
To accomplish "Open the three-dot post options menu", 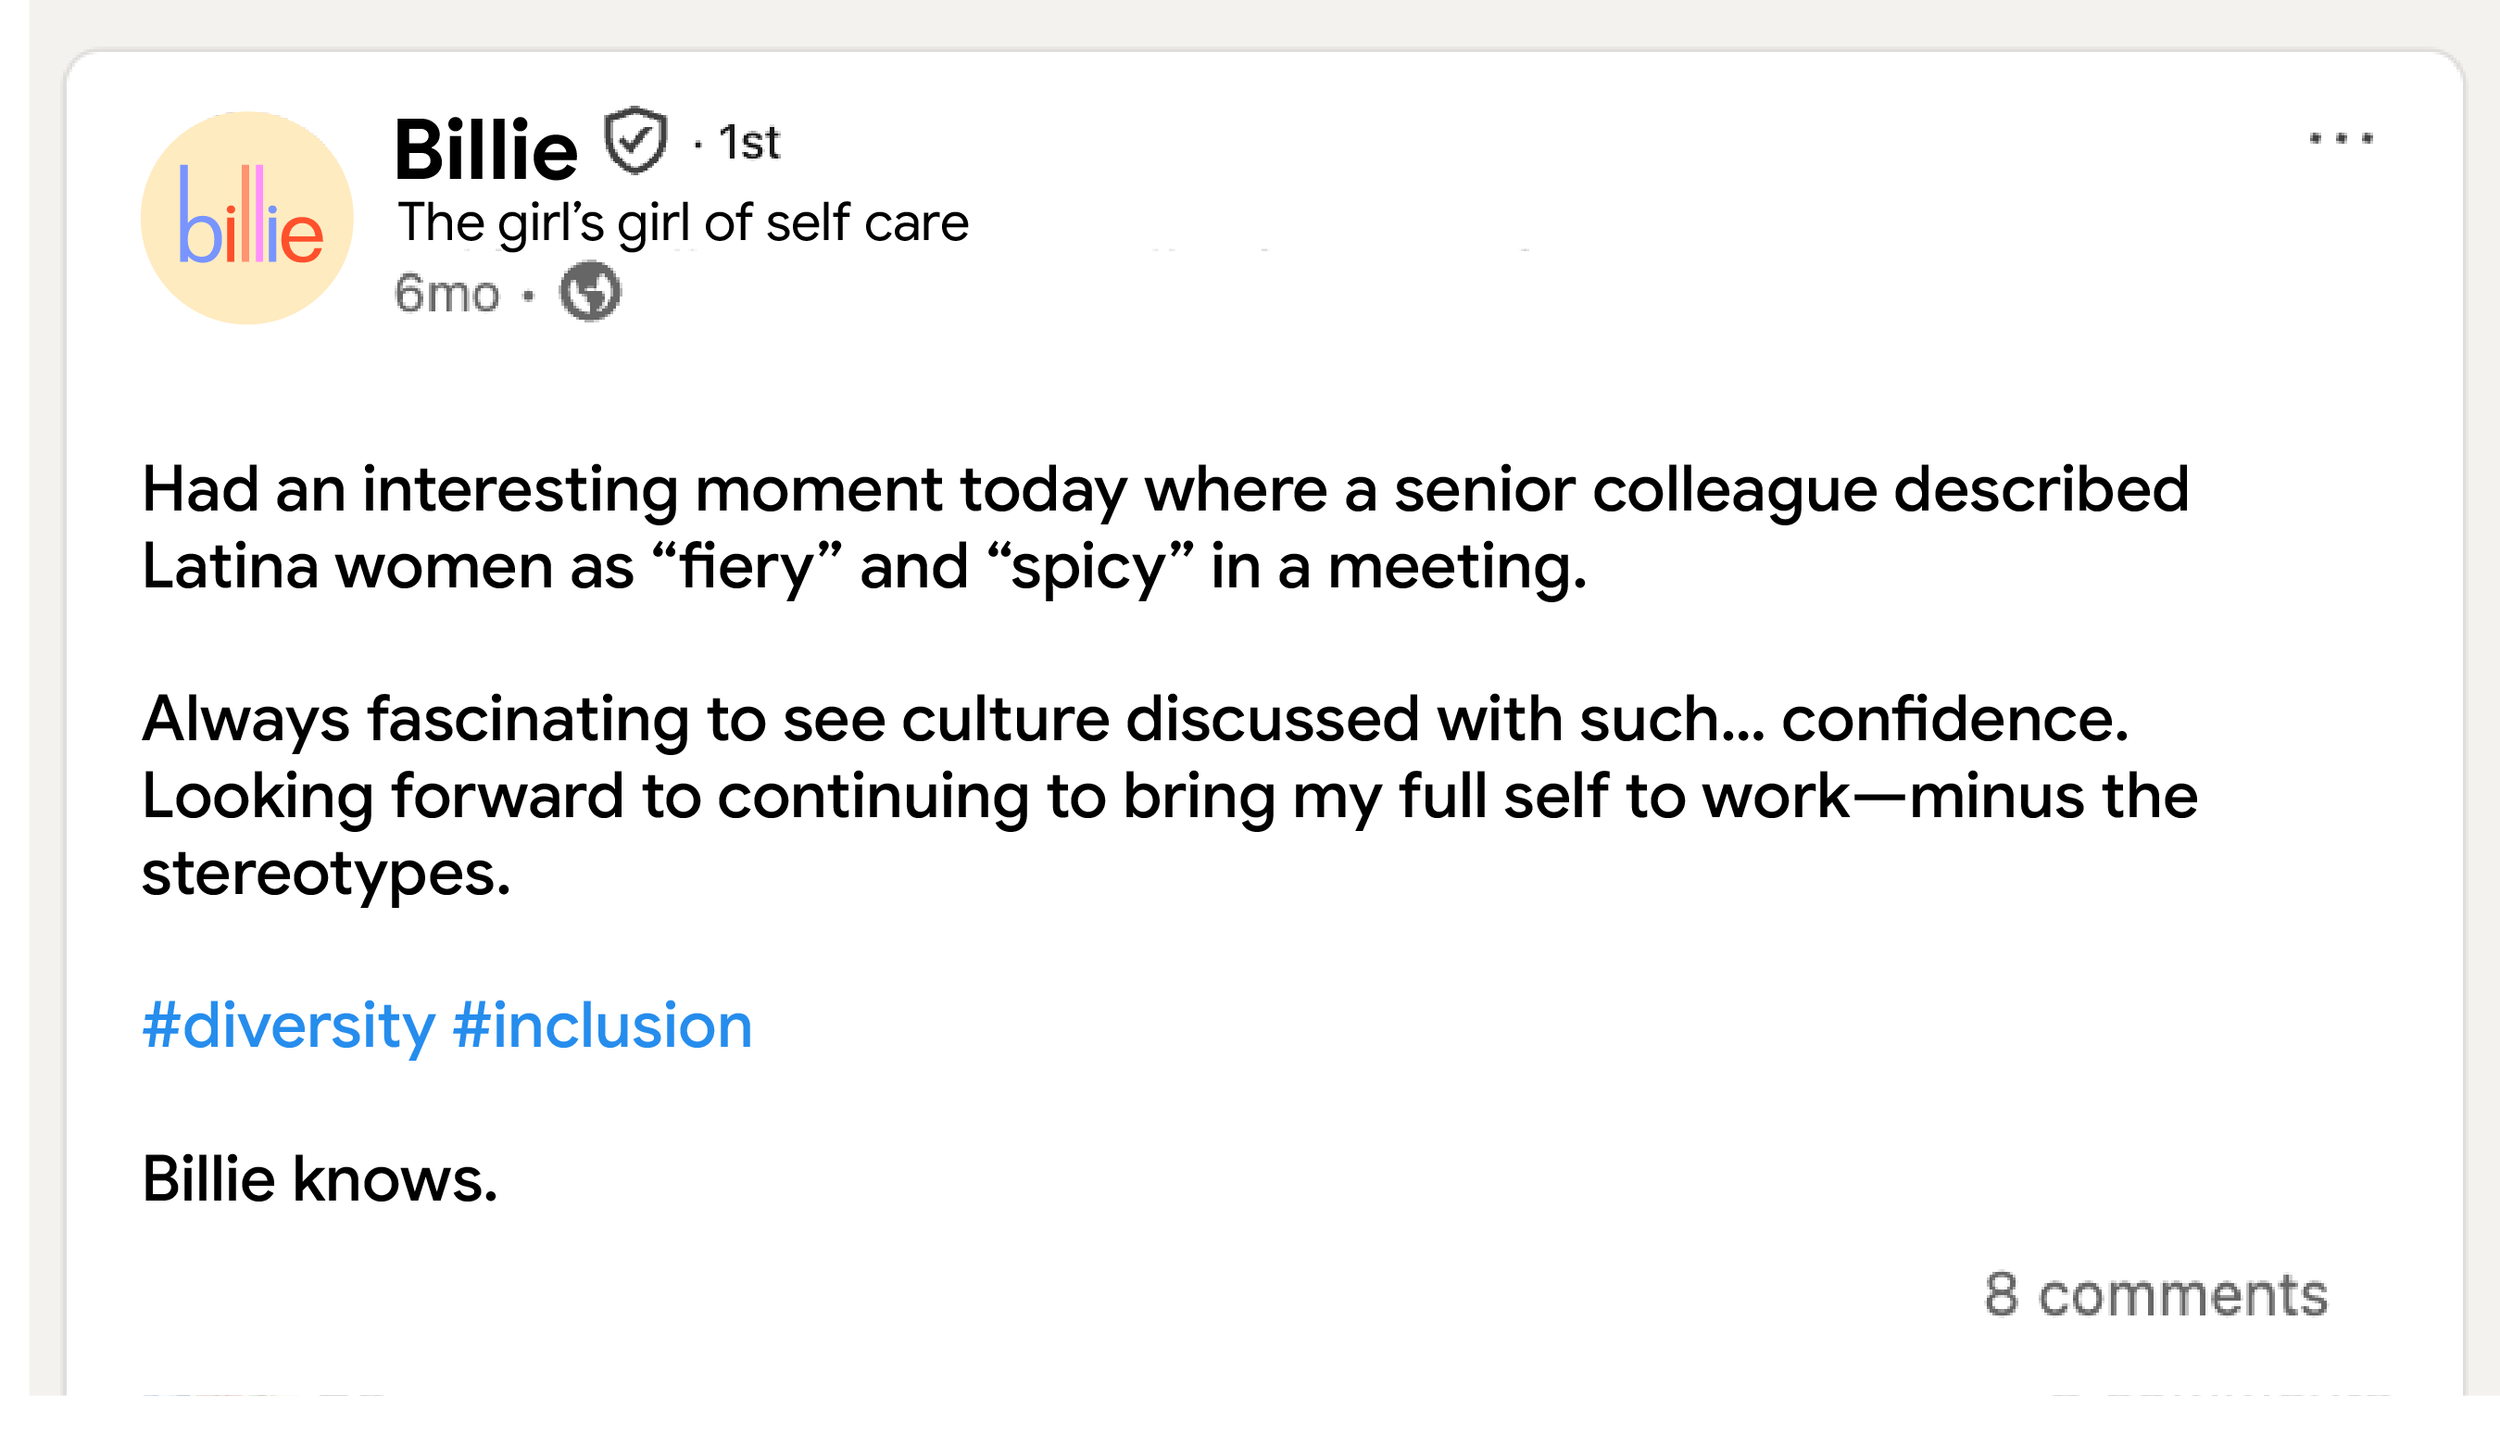I will coord(2340,138).
